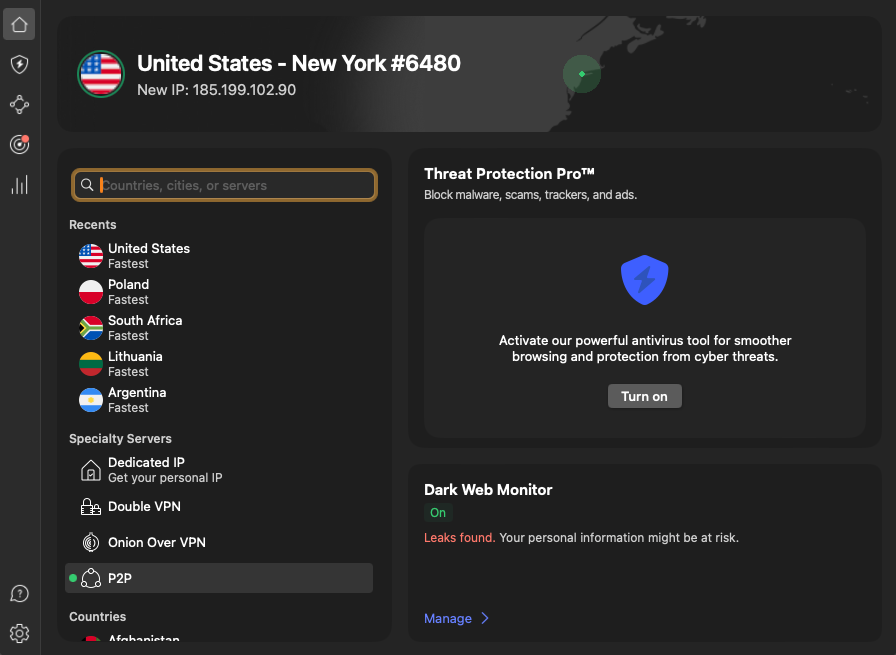
Task: Click the Lithuania flag icon
Action: pyautogui.click(x=91, y=364)
